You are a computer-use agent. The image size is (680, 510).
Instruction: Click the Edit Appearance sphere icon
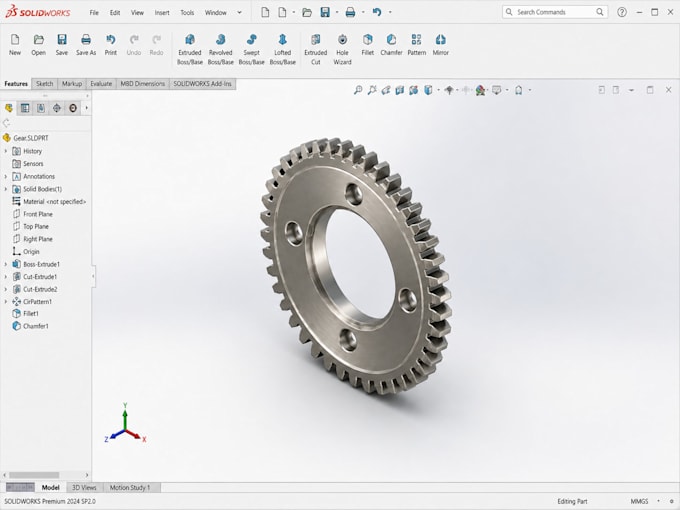480,90
